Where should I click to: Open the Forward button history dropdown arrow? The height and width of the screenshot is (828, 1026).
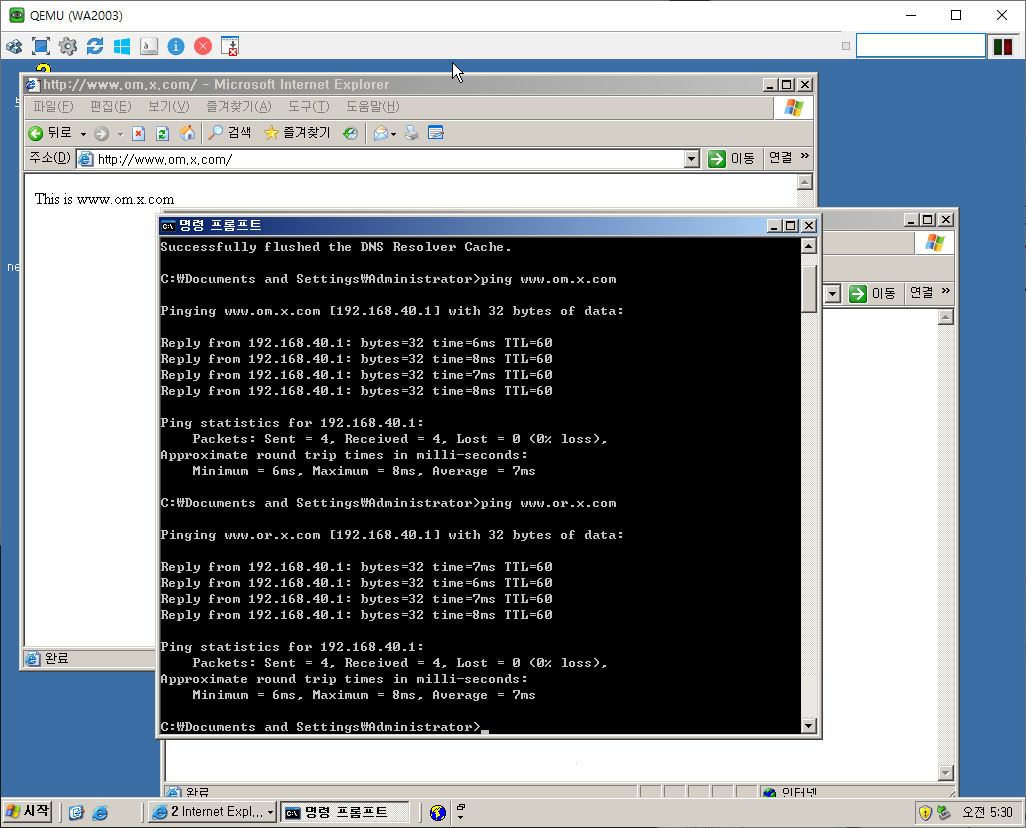(120, 134)
